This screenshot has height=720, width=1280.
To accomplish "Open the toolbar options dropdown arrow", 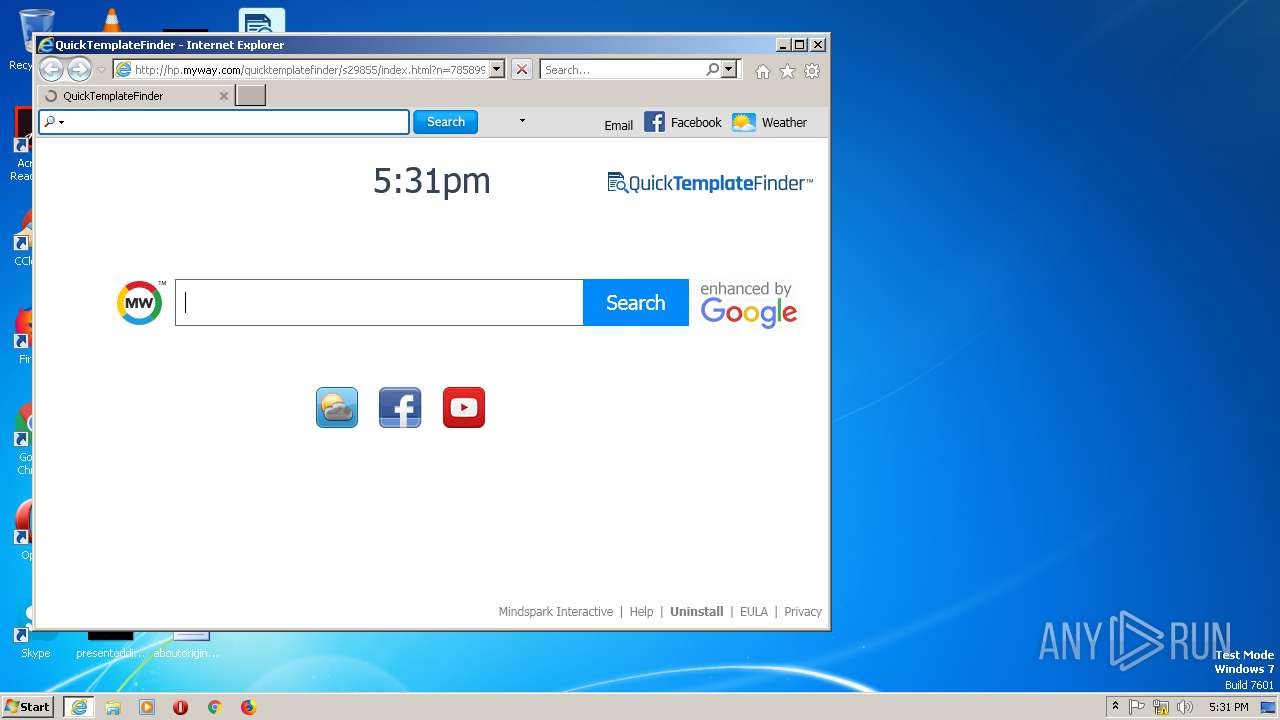I will pos(522,121).
